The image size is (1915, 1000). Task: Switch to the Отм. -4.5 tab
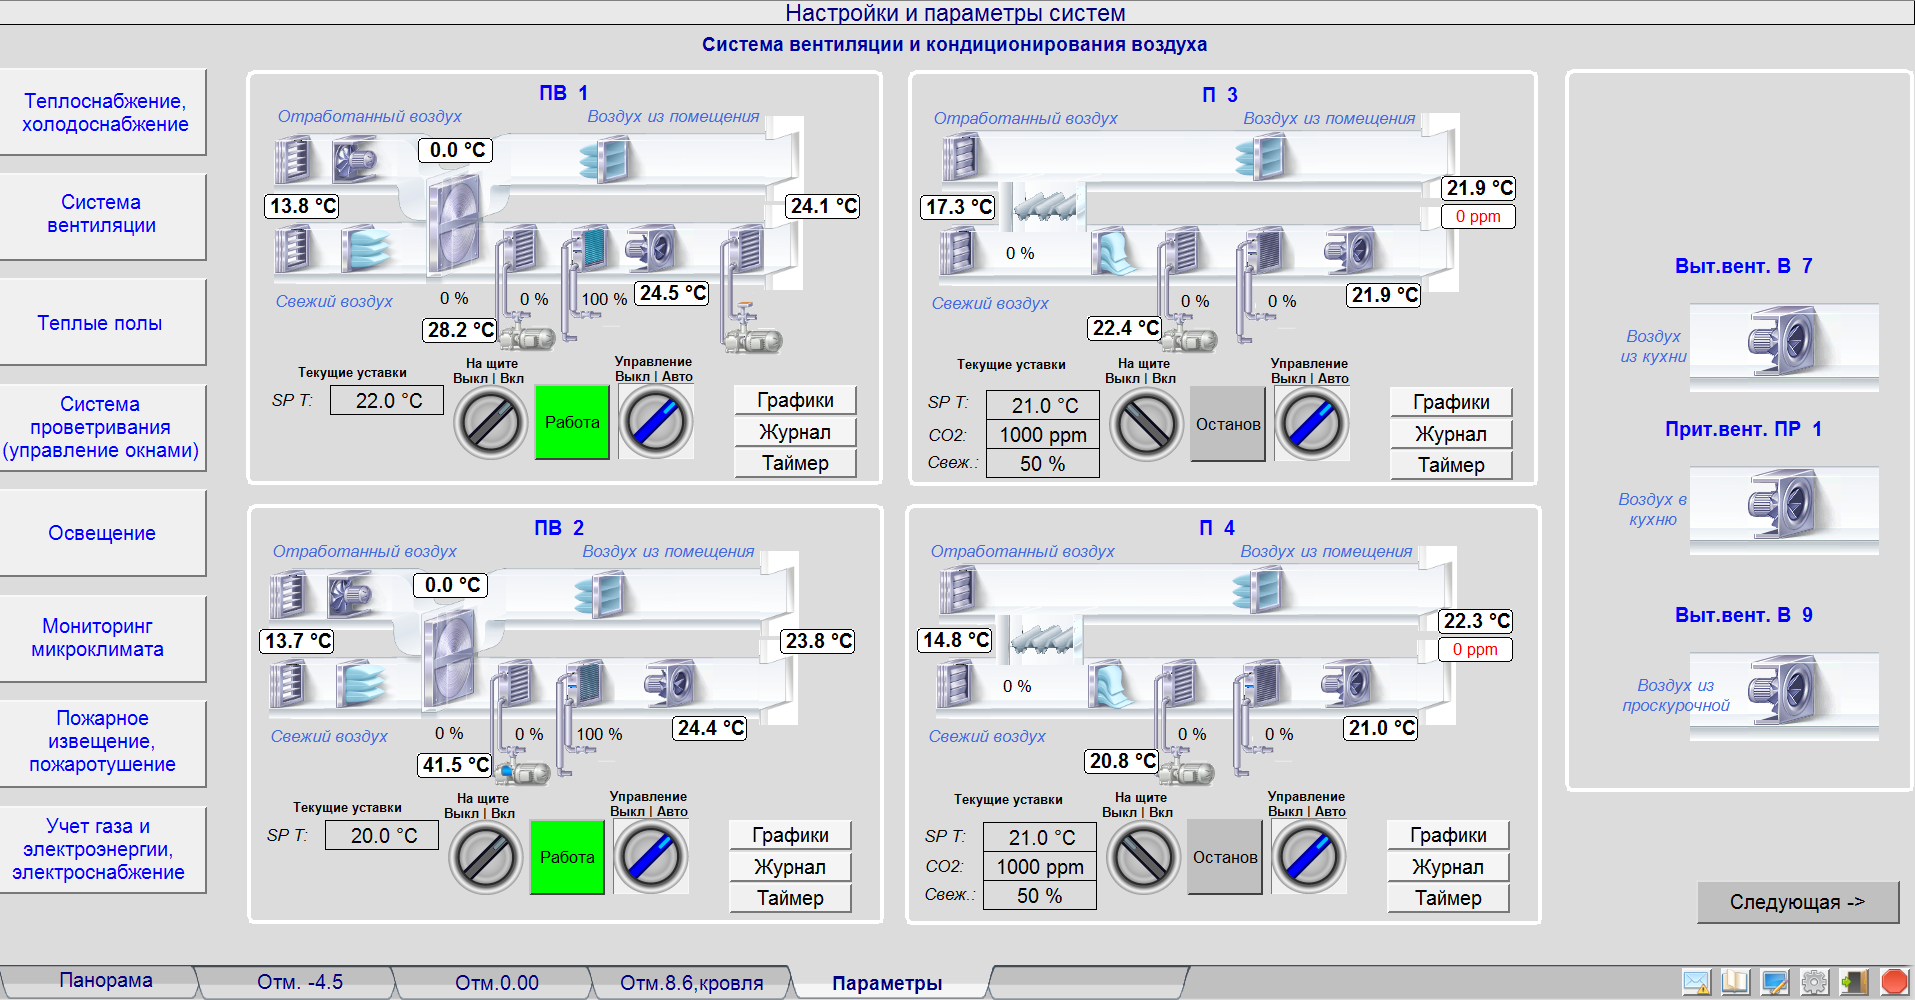[299, 982]
